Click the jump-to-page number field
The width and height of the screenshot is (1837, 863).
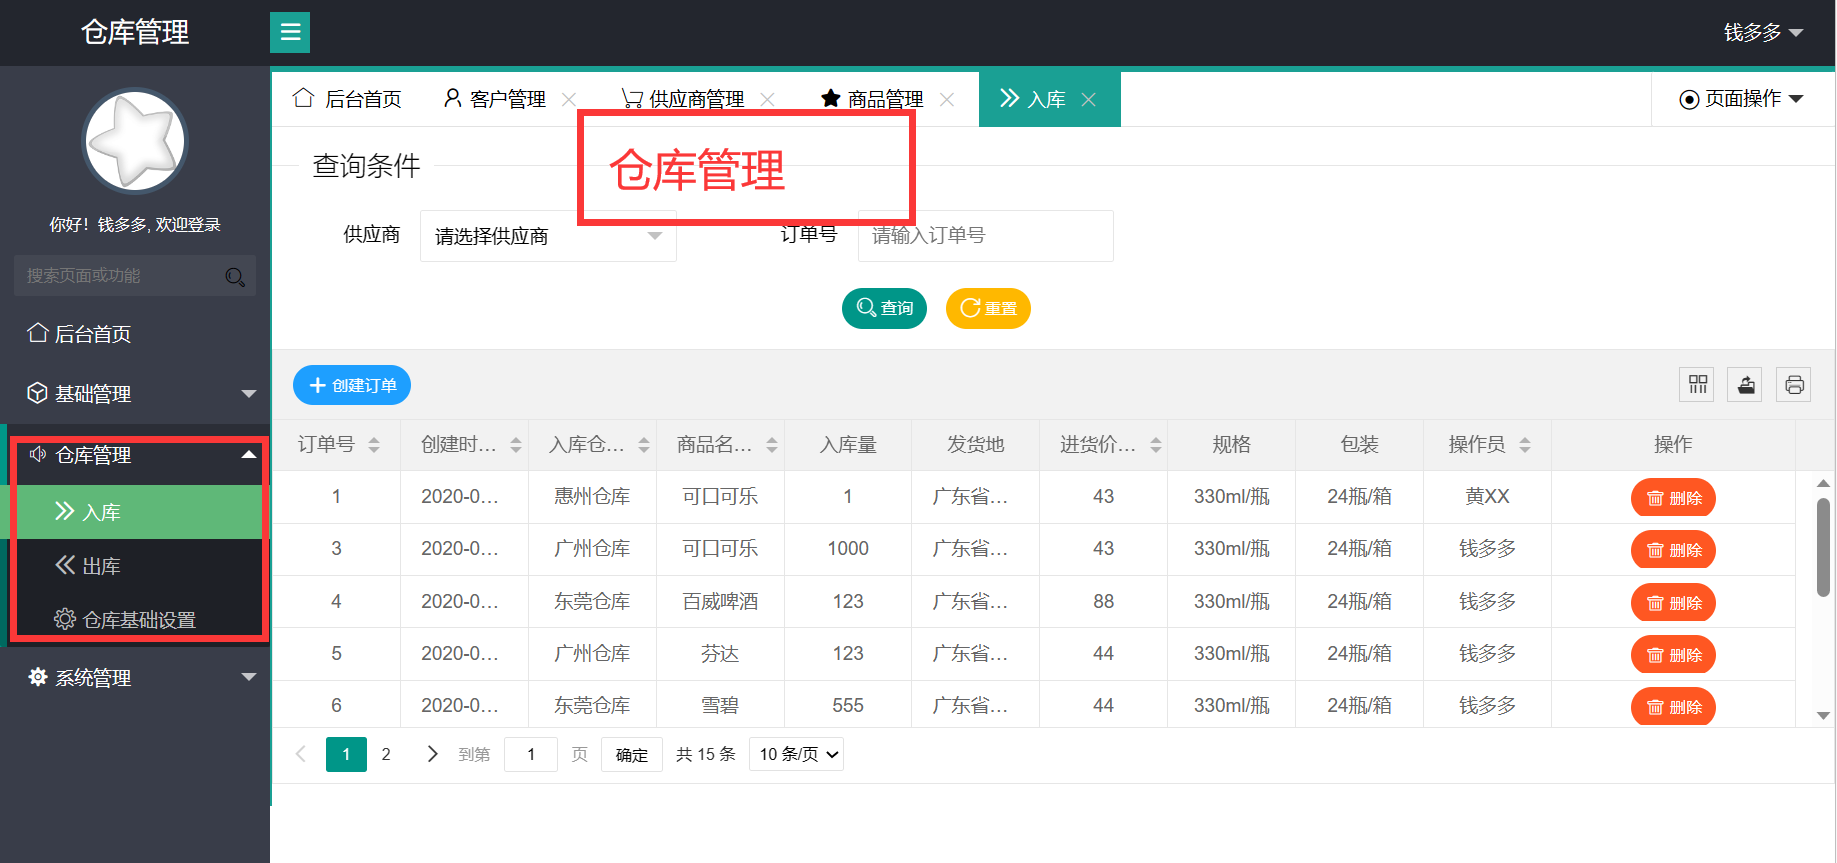click(531, 754)
